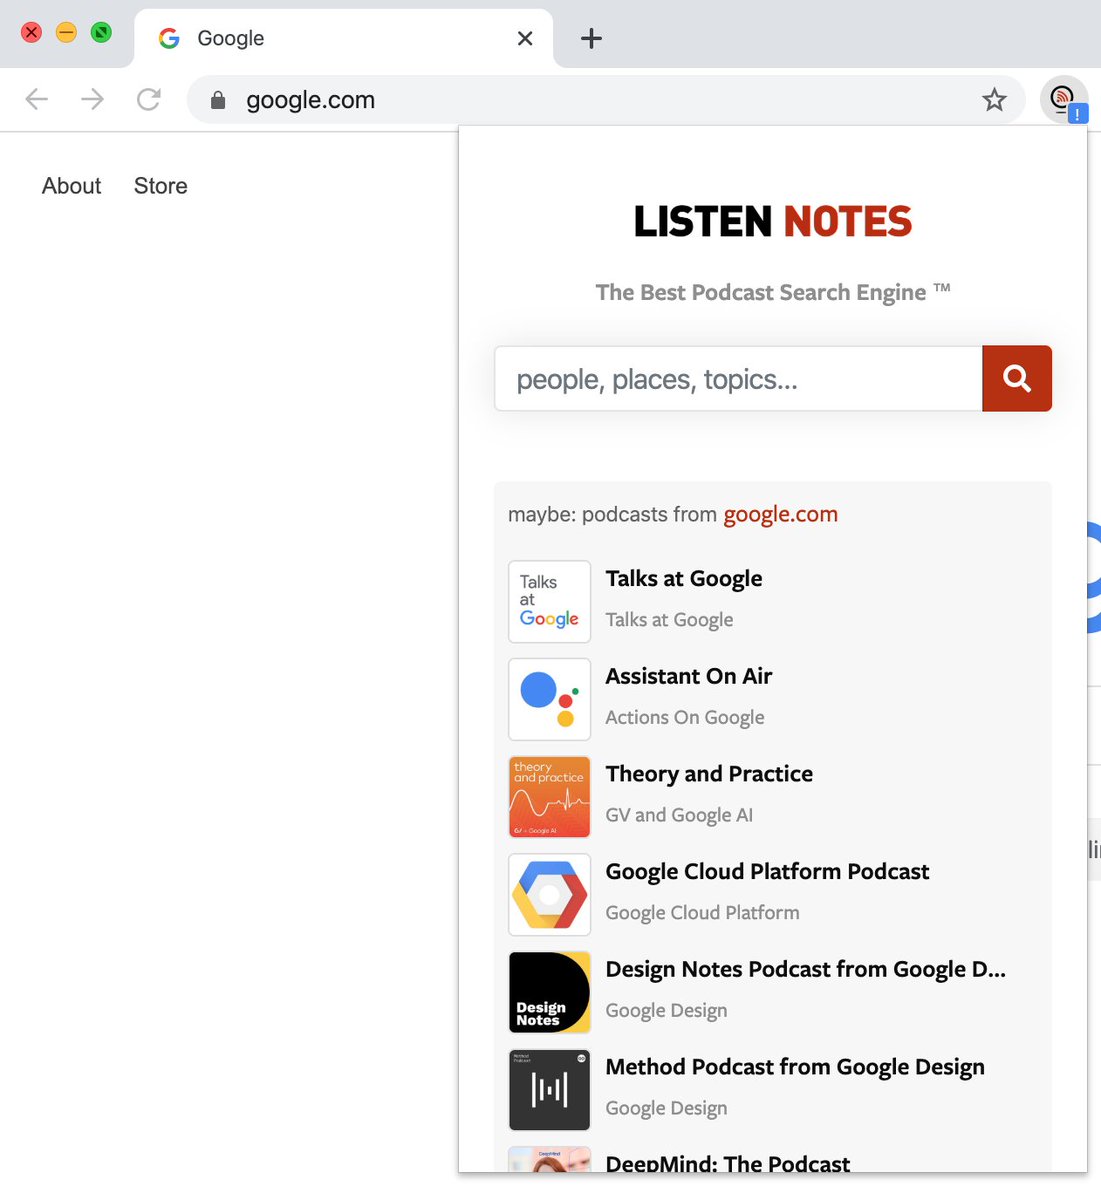Open the Design Notes podcast artwork
Viewport: 1101px width, 1200px height.
[549, 992]
